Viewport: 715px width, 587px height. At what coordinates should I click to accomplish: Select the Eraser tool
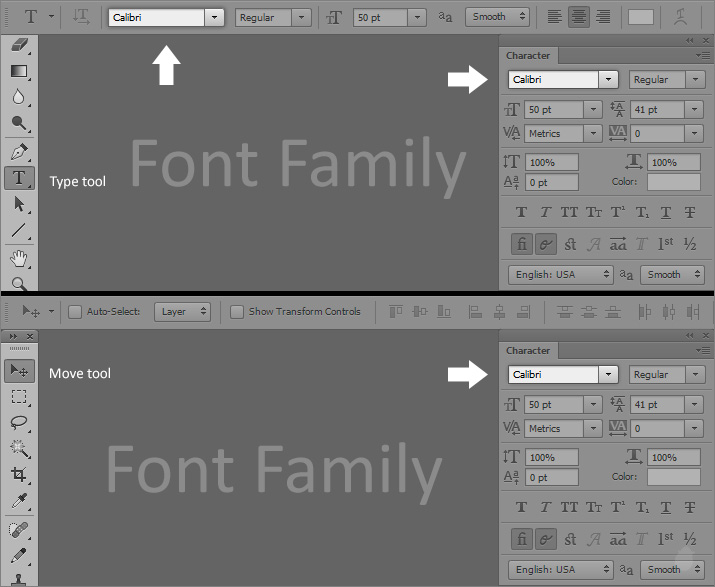tap(19, 46)
